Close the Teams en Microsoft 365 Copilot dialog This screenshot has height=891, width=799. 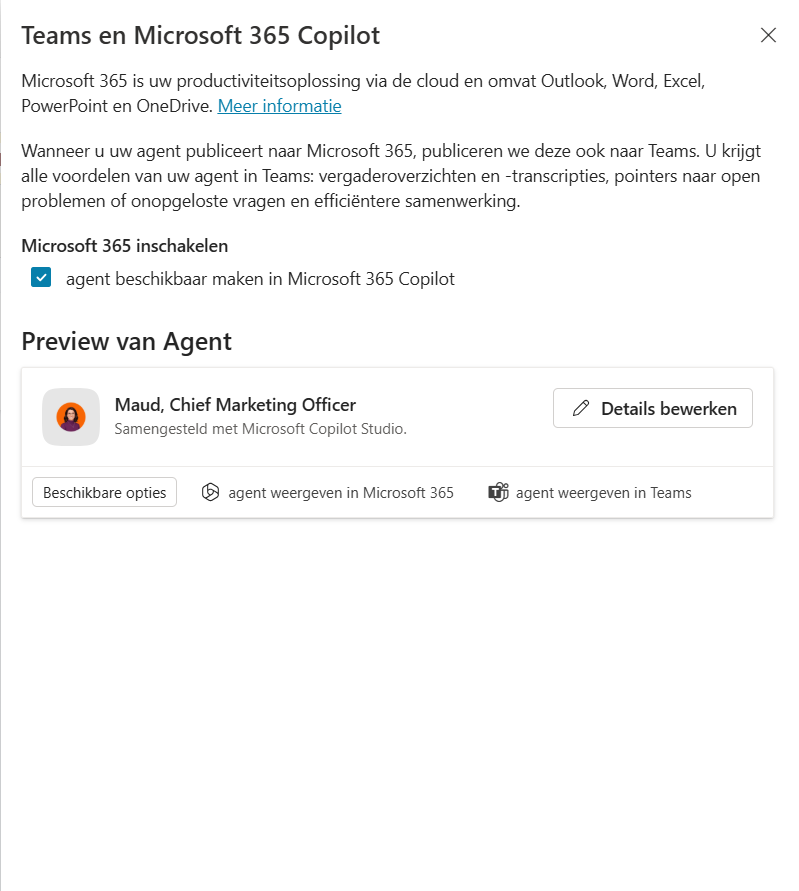tap(768, 35)
